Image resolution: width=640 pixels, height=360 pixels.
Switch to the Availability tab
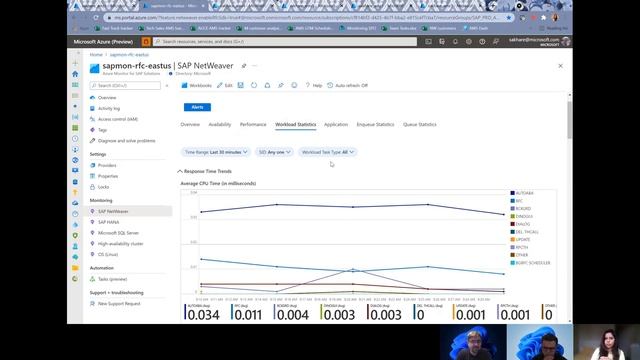[220, 124]
